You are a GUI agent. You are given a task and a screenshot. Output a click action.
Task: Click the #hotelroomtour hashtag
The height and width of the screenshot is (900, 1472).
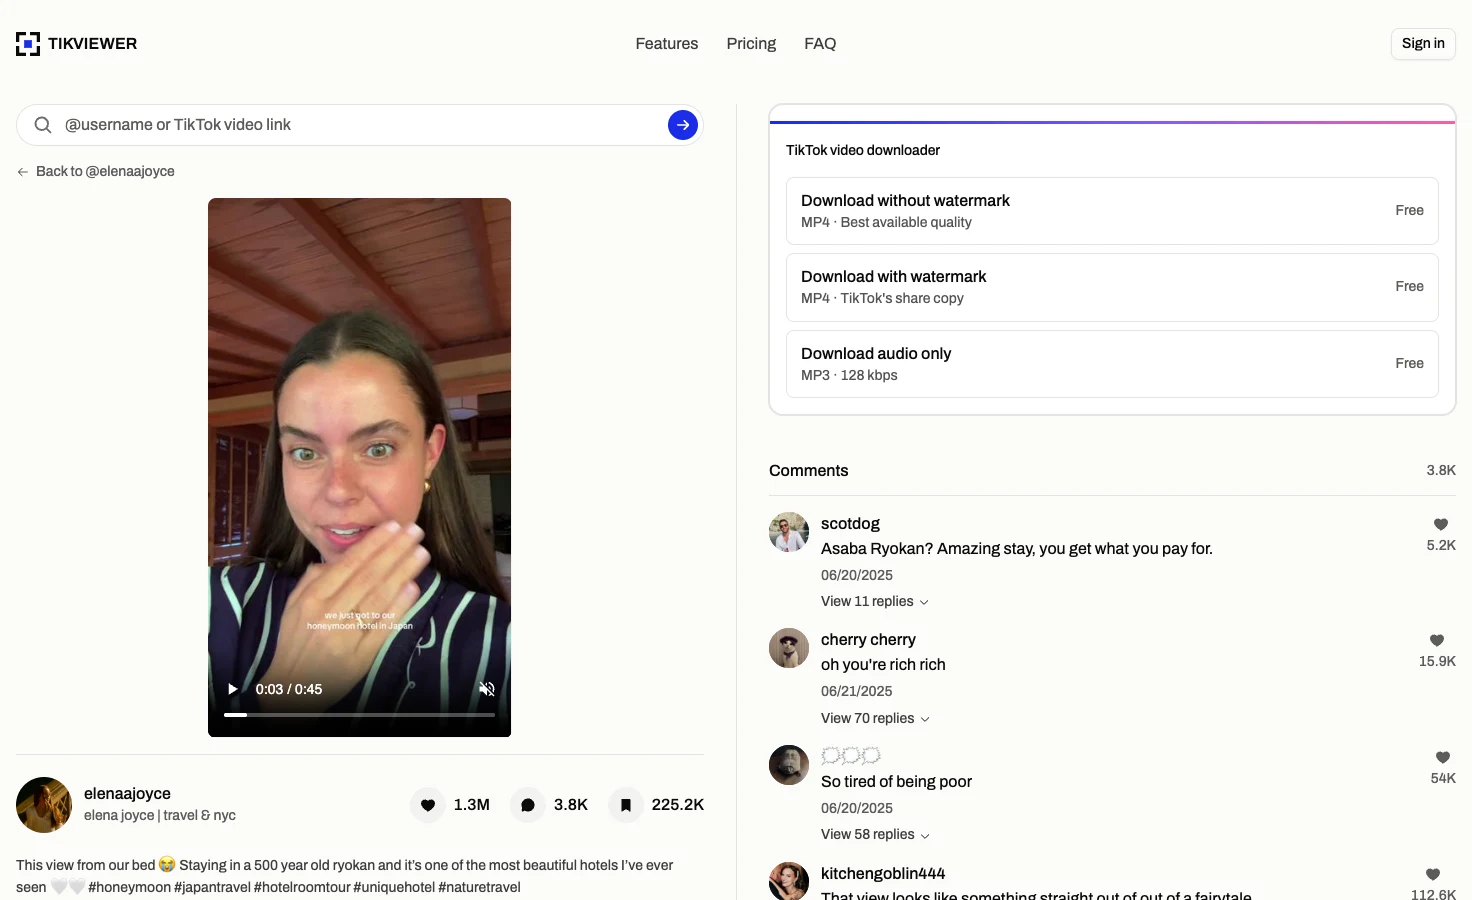pyautogui.click(x=301, y=887)
